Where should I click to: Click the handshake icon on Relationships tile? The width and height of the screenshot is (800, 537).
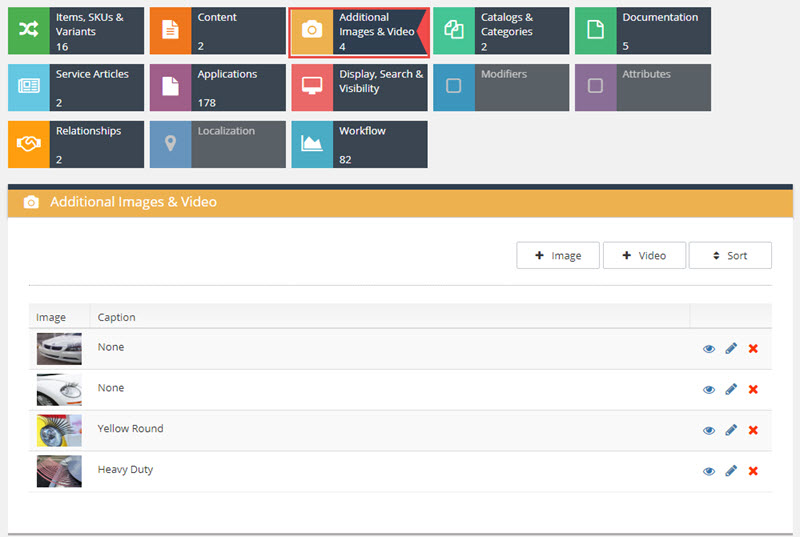(x=29, y=143)
